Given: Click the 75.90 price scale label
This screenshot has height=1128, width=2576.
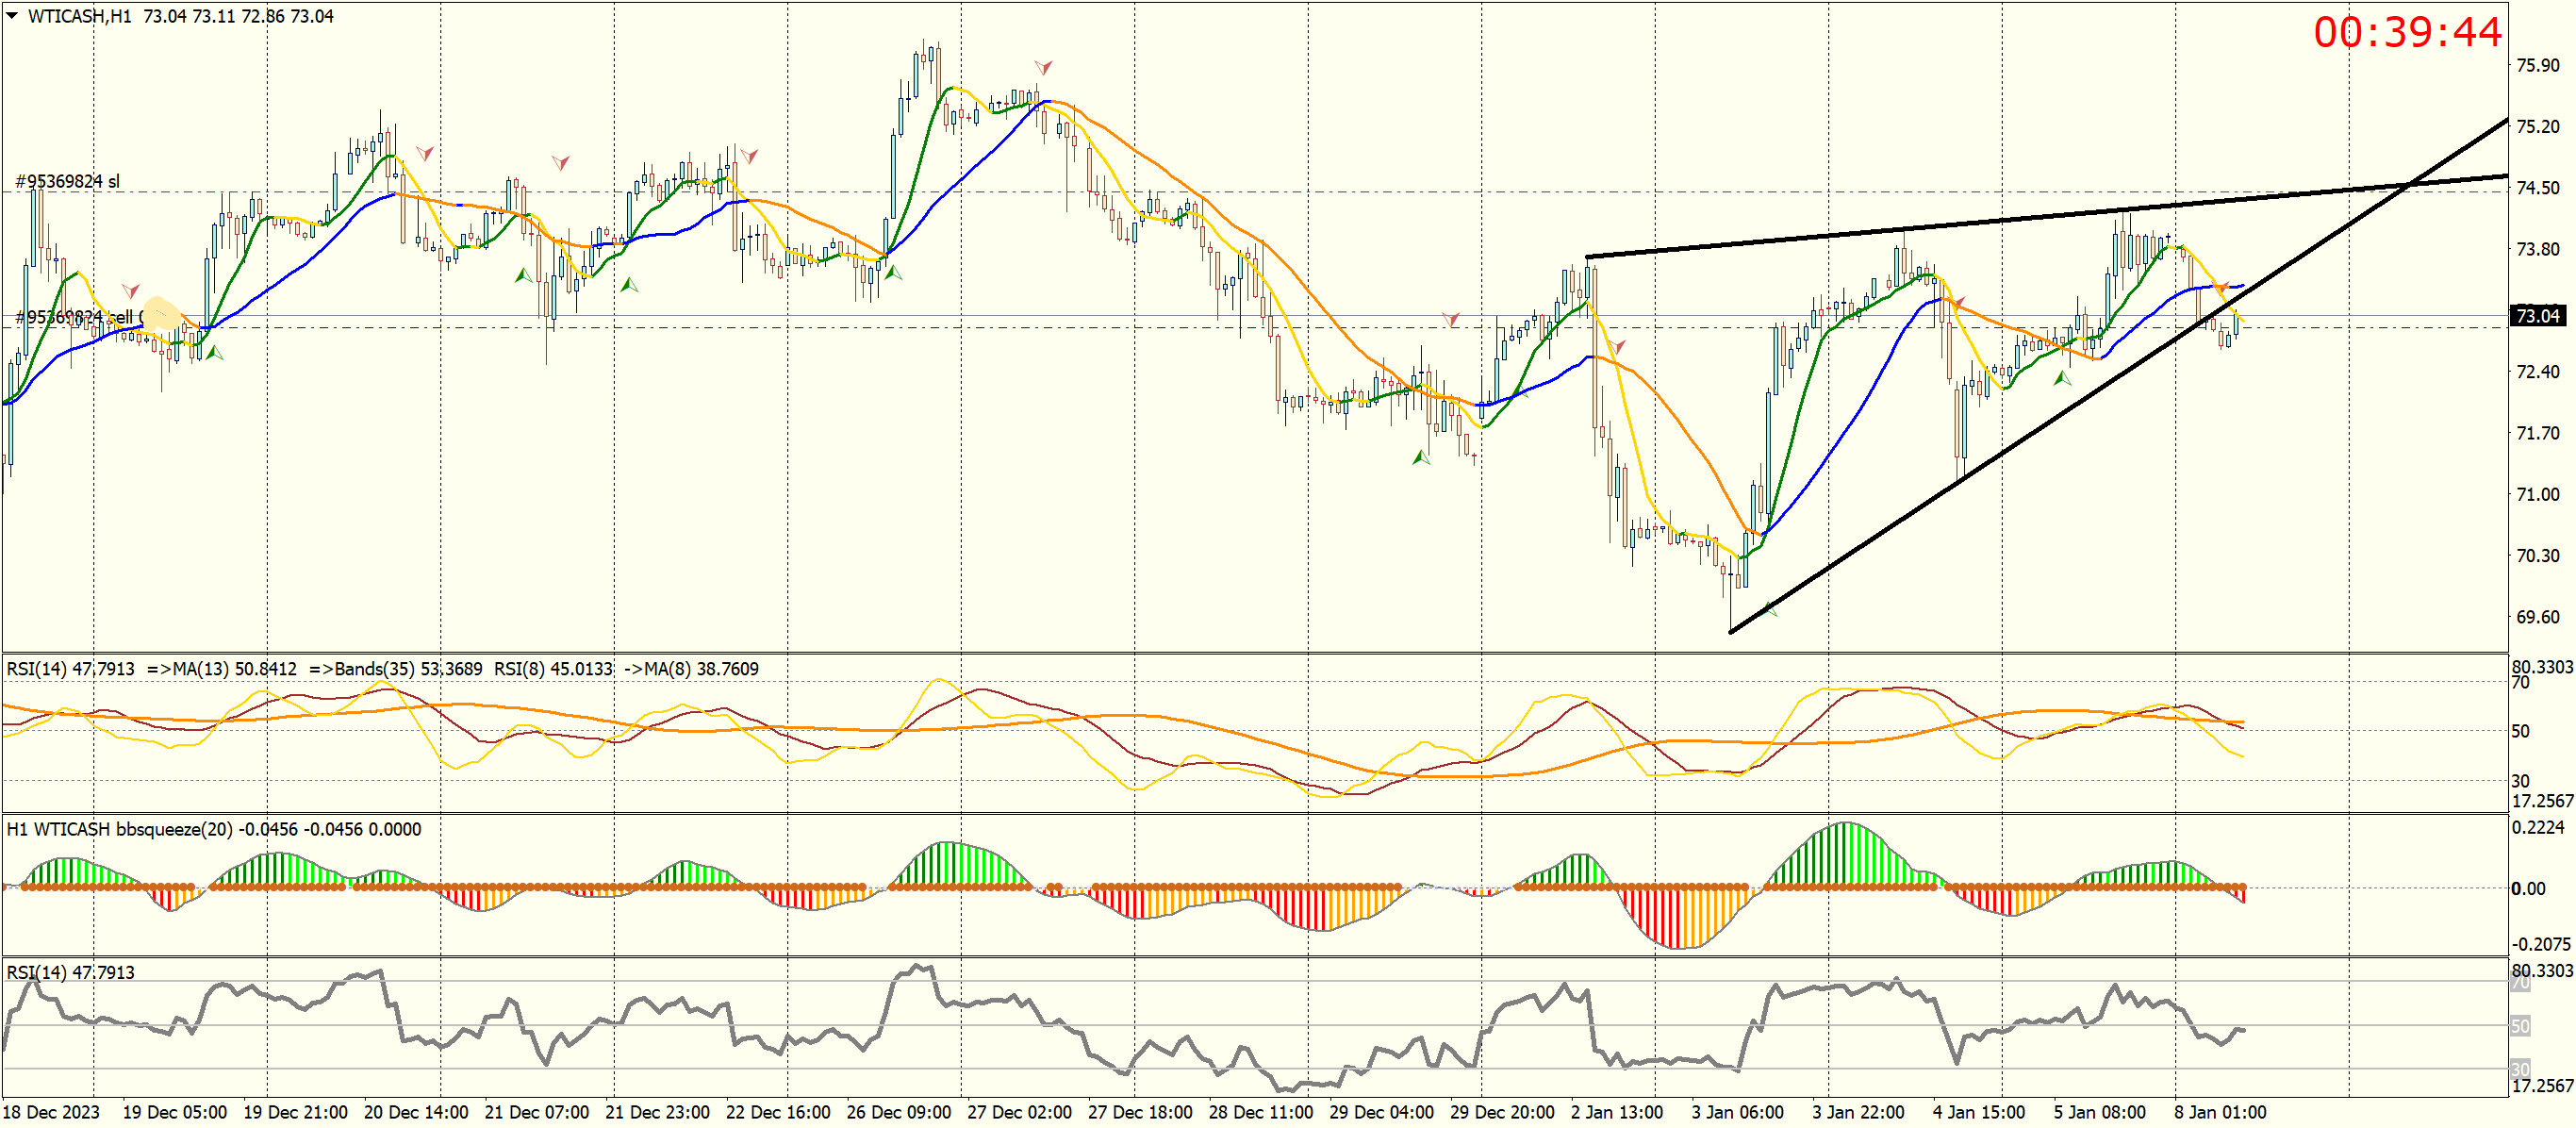Looking at the screenshot, I should click(2537, 65).
